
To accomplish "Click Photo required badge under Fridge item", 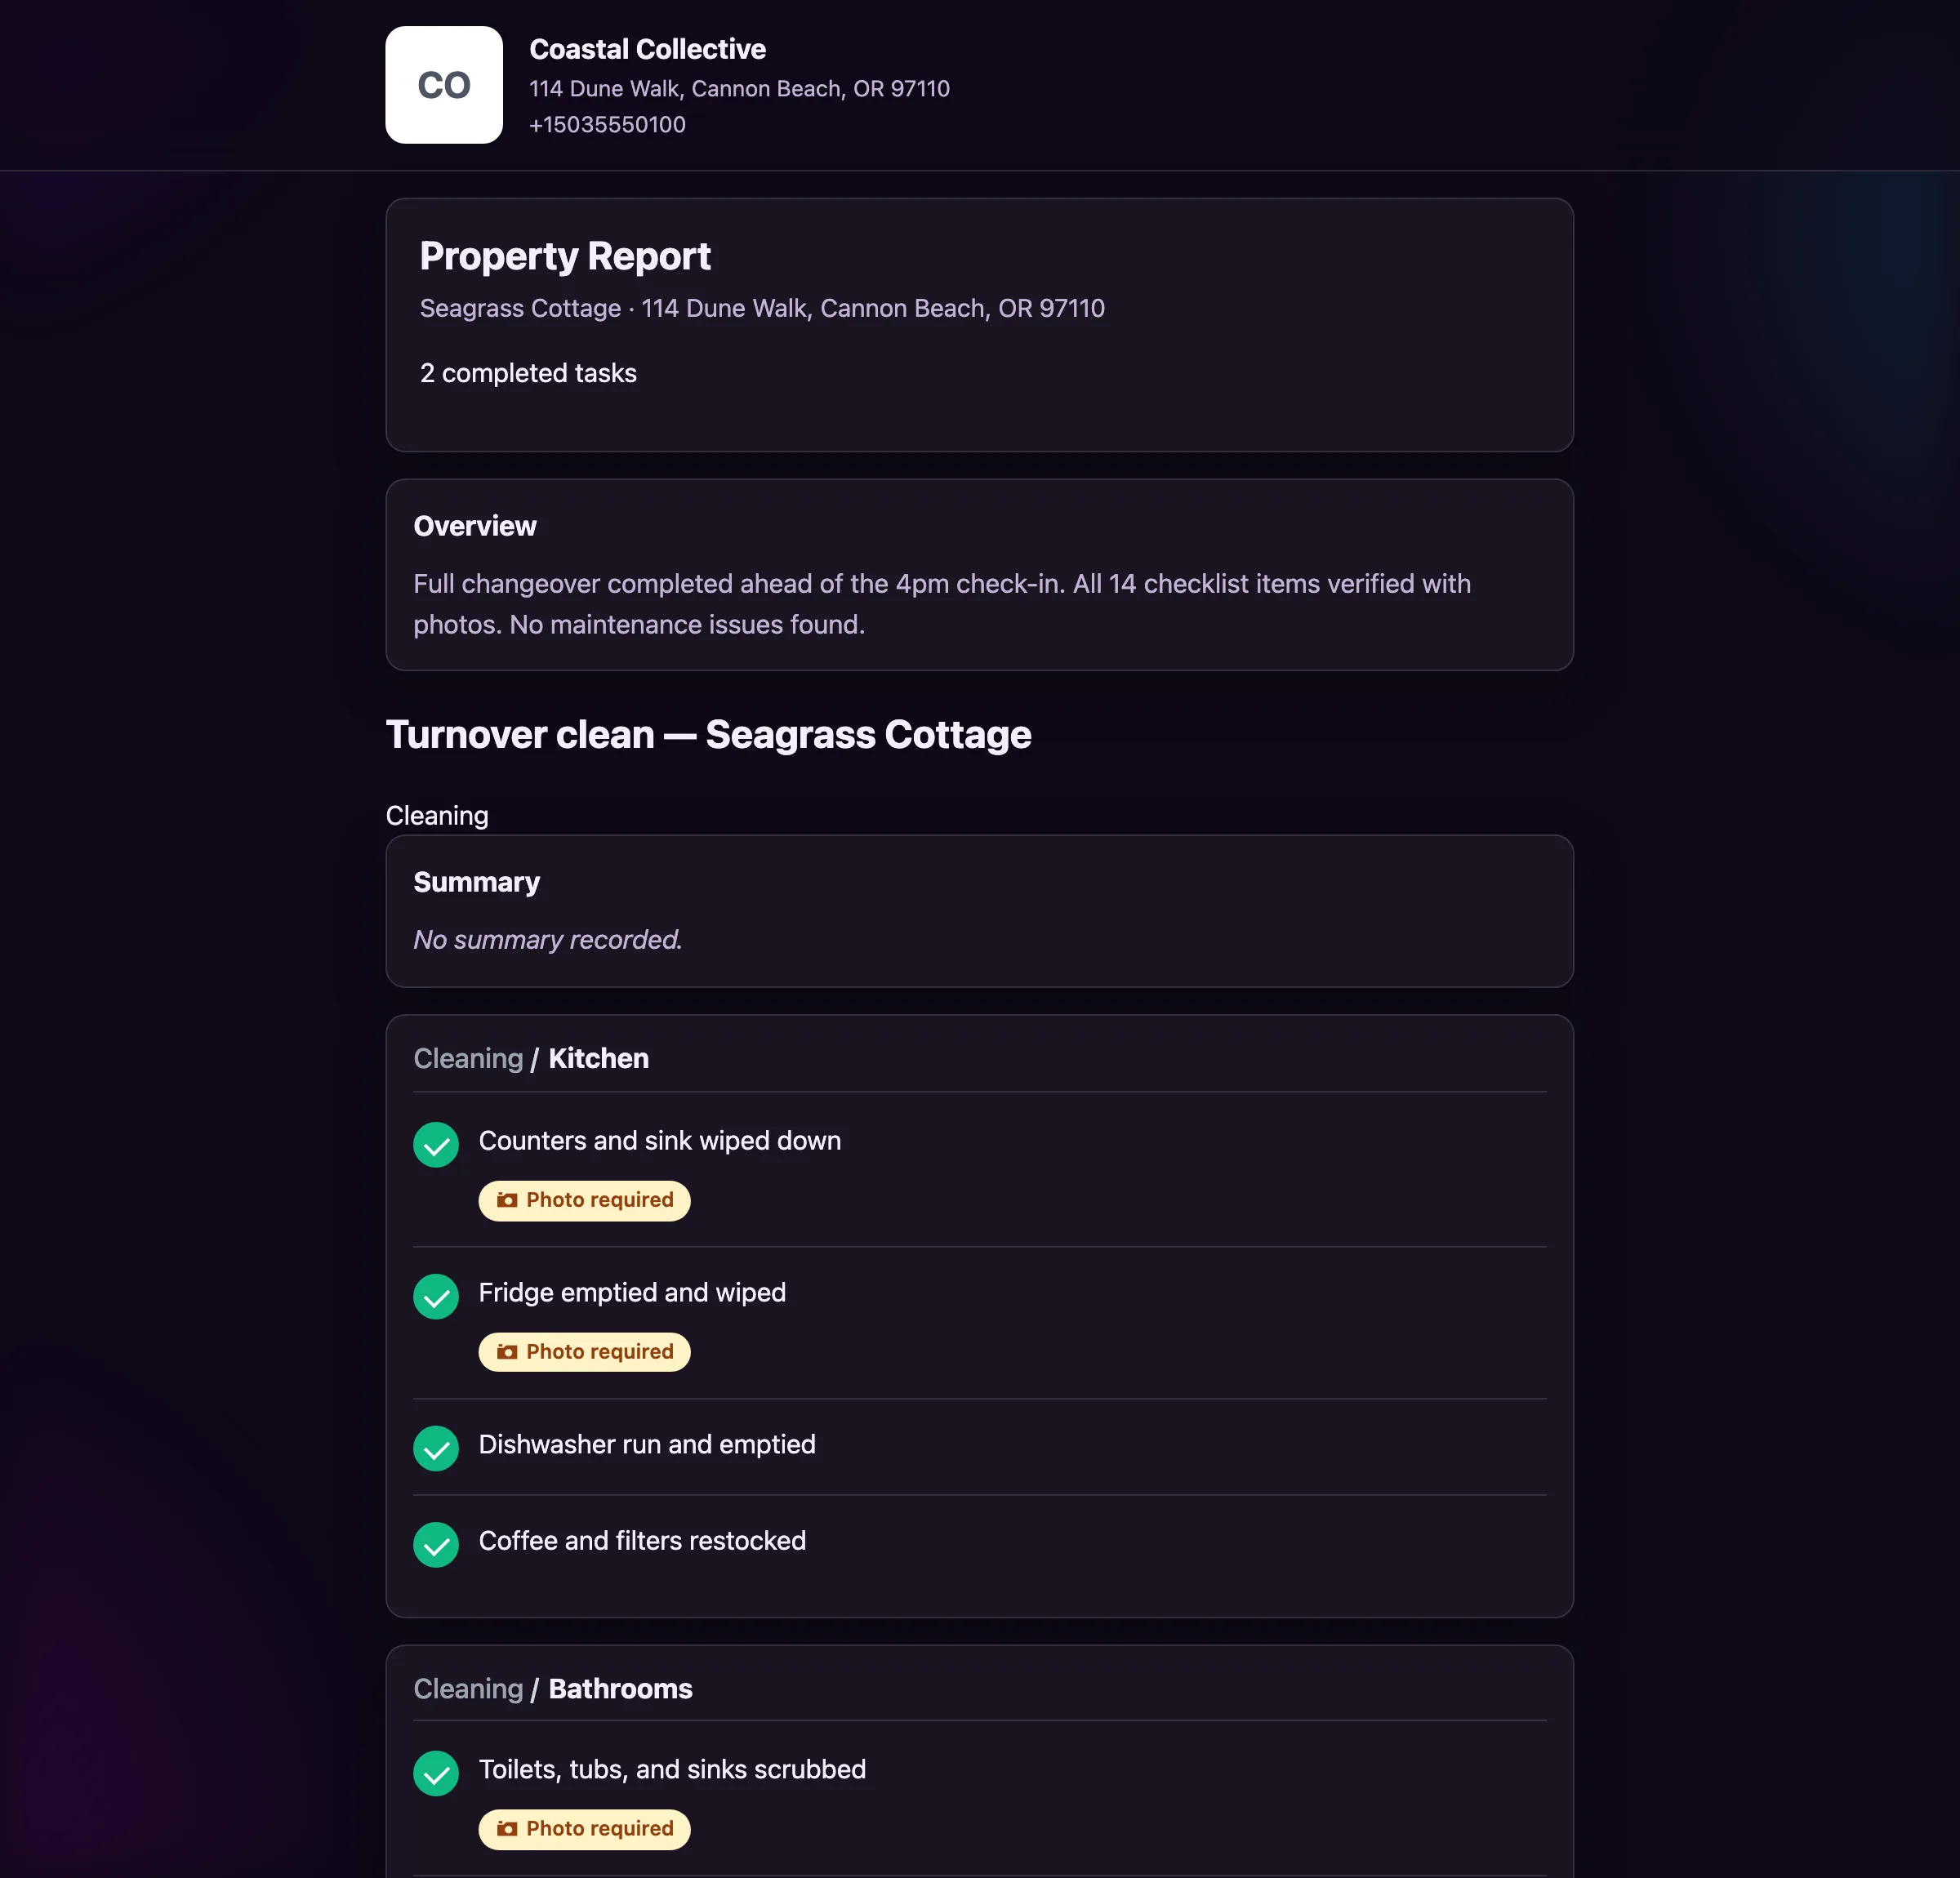I will point(584,1352).
